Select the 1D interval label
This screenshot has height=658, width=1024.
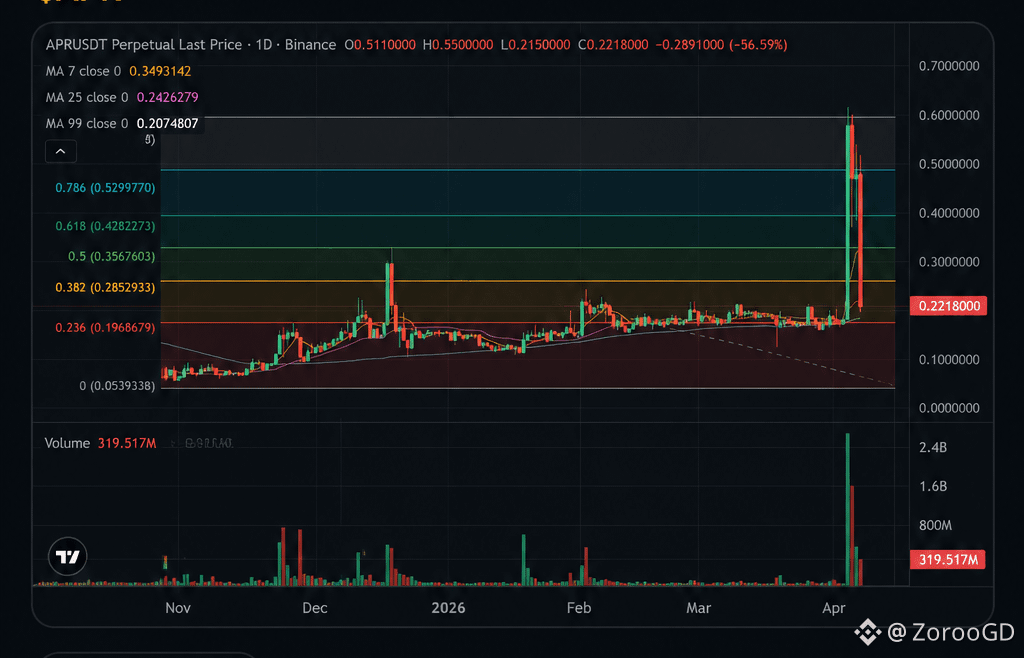point(264,45)
